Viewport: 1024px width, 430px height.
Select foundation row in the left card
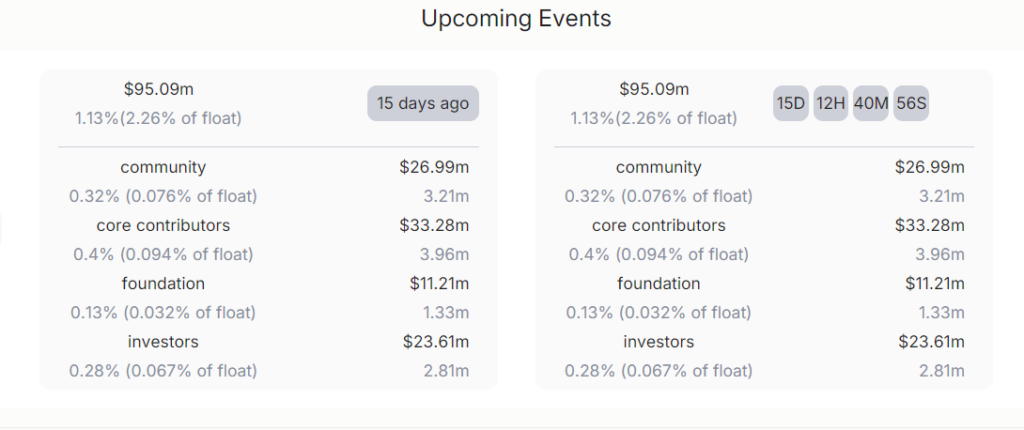tap(163, 284)
